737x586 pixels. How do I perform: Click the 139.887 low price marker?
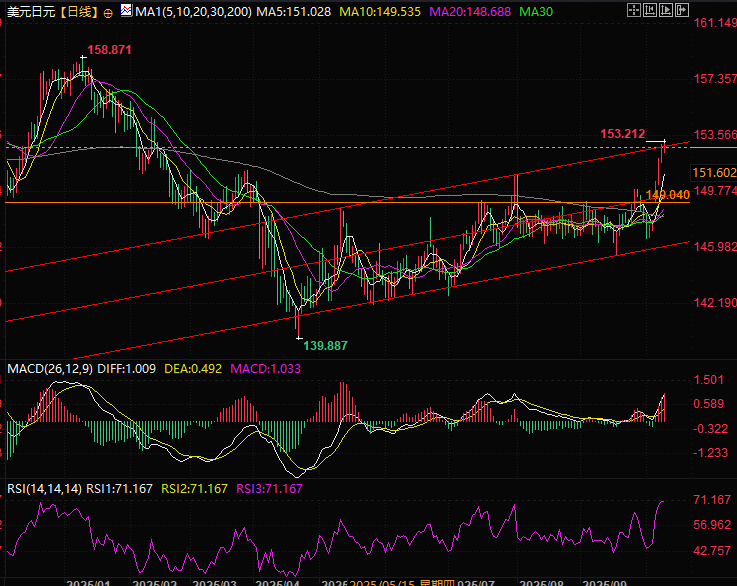[x=325, y=345]
